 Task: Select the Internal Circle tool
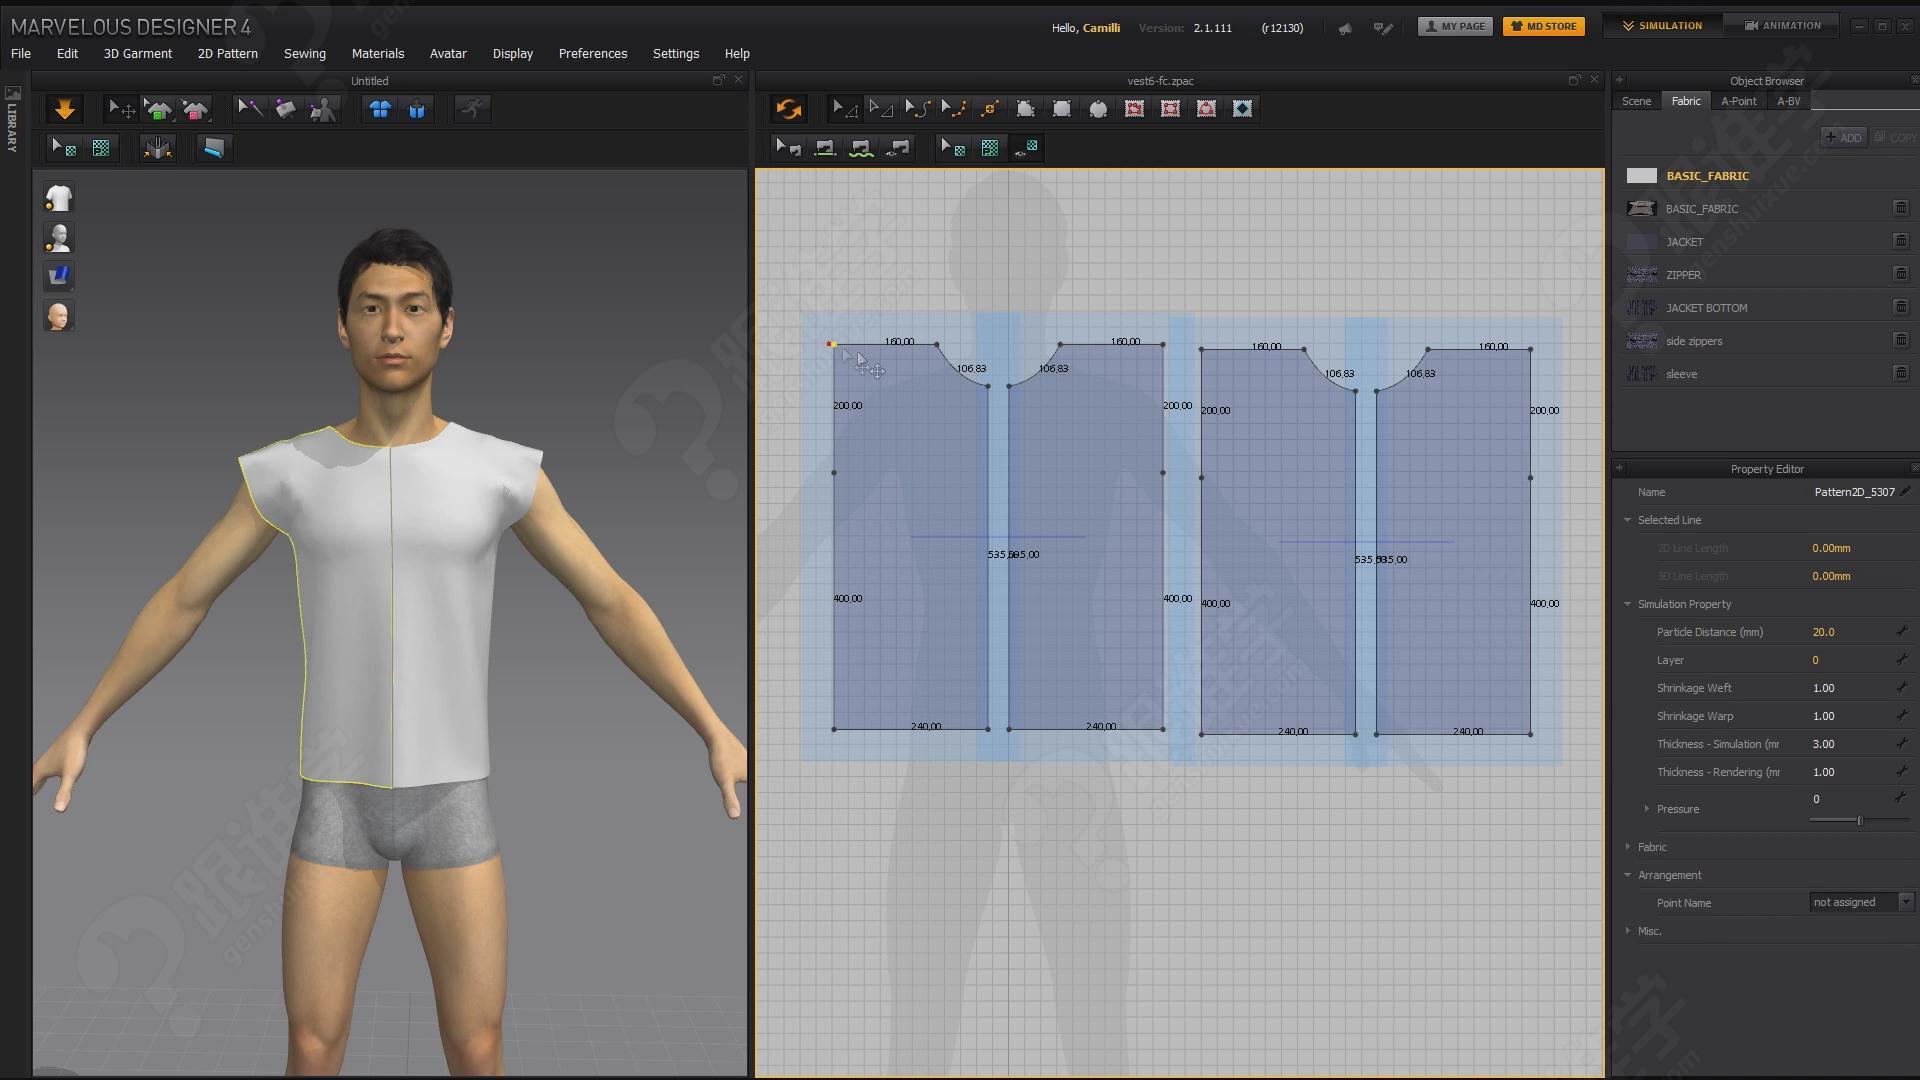coord(1206,109)
